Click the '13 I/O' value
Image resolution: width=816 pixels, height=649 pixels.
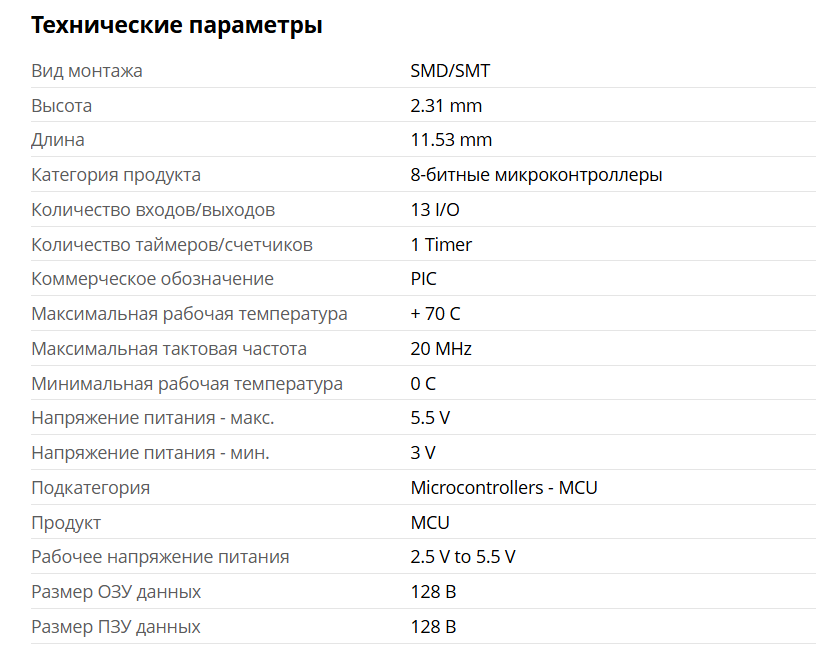point(435,210)
